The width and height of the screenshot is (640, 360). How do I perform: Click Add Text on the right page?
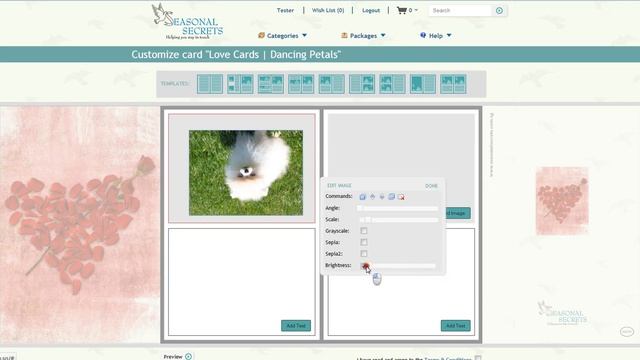click(456, 326)
